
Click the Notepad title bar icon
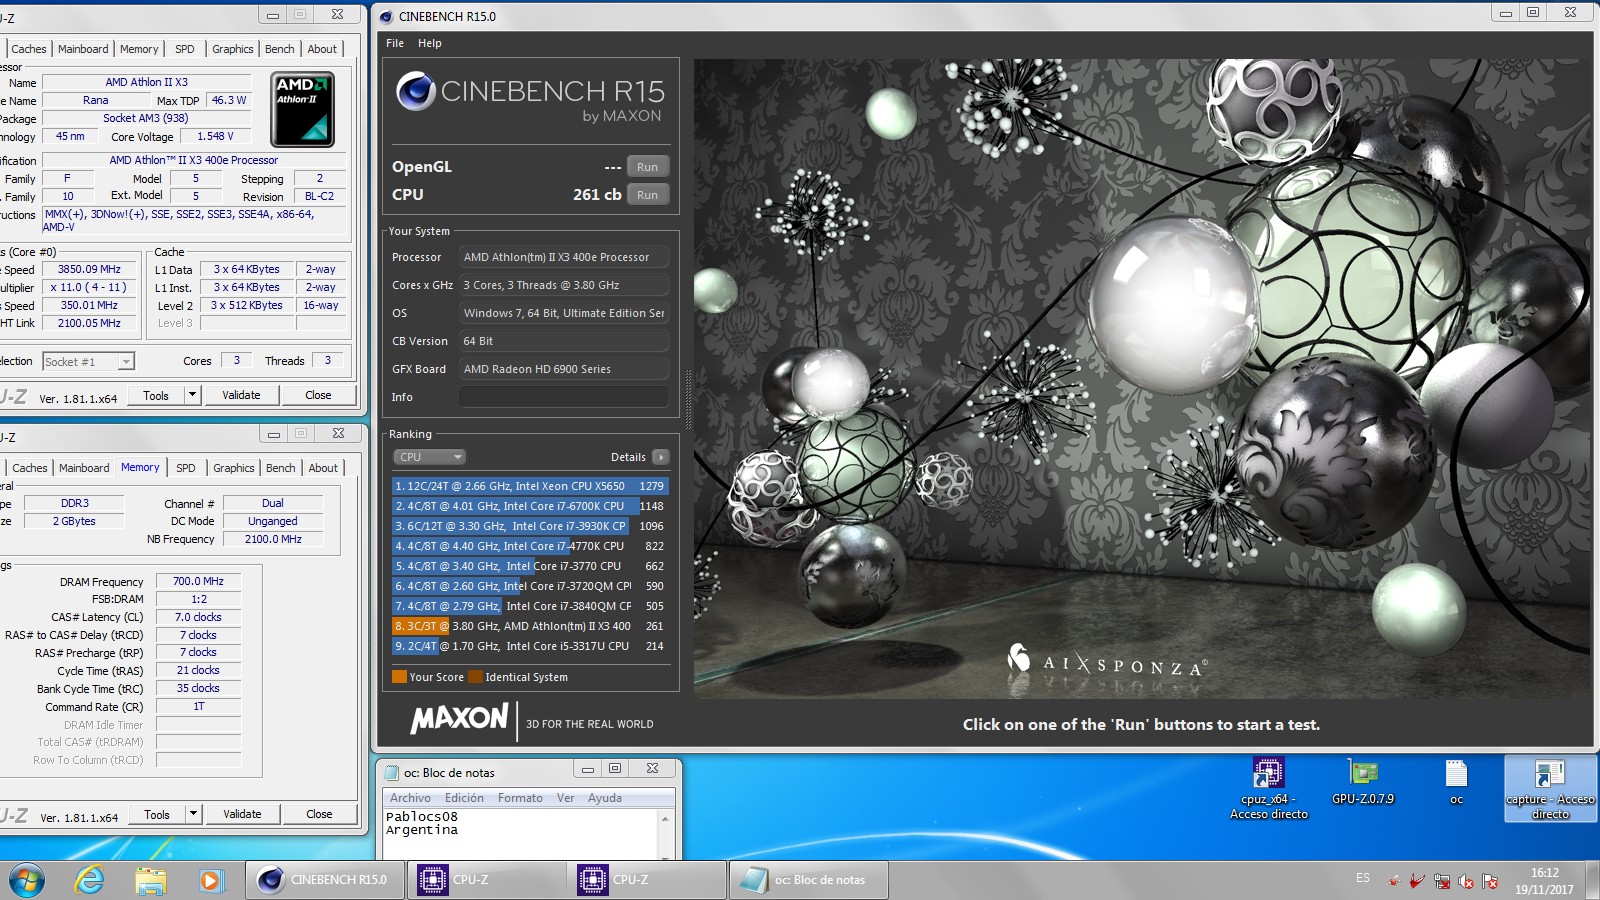pos(391,772)
